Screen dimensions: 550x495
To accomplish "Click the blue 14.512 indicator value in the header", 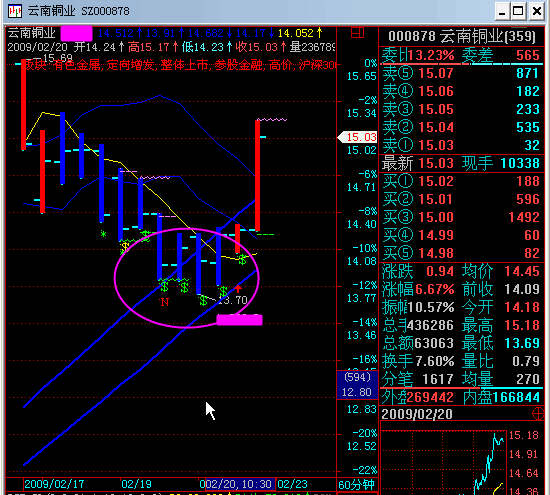I will click(x=116, y=33).
